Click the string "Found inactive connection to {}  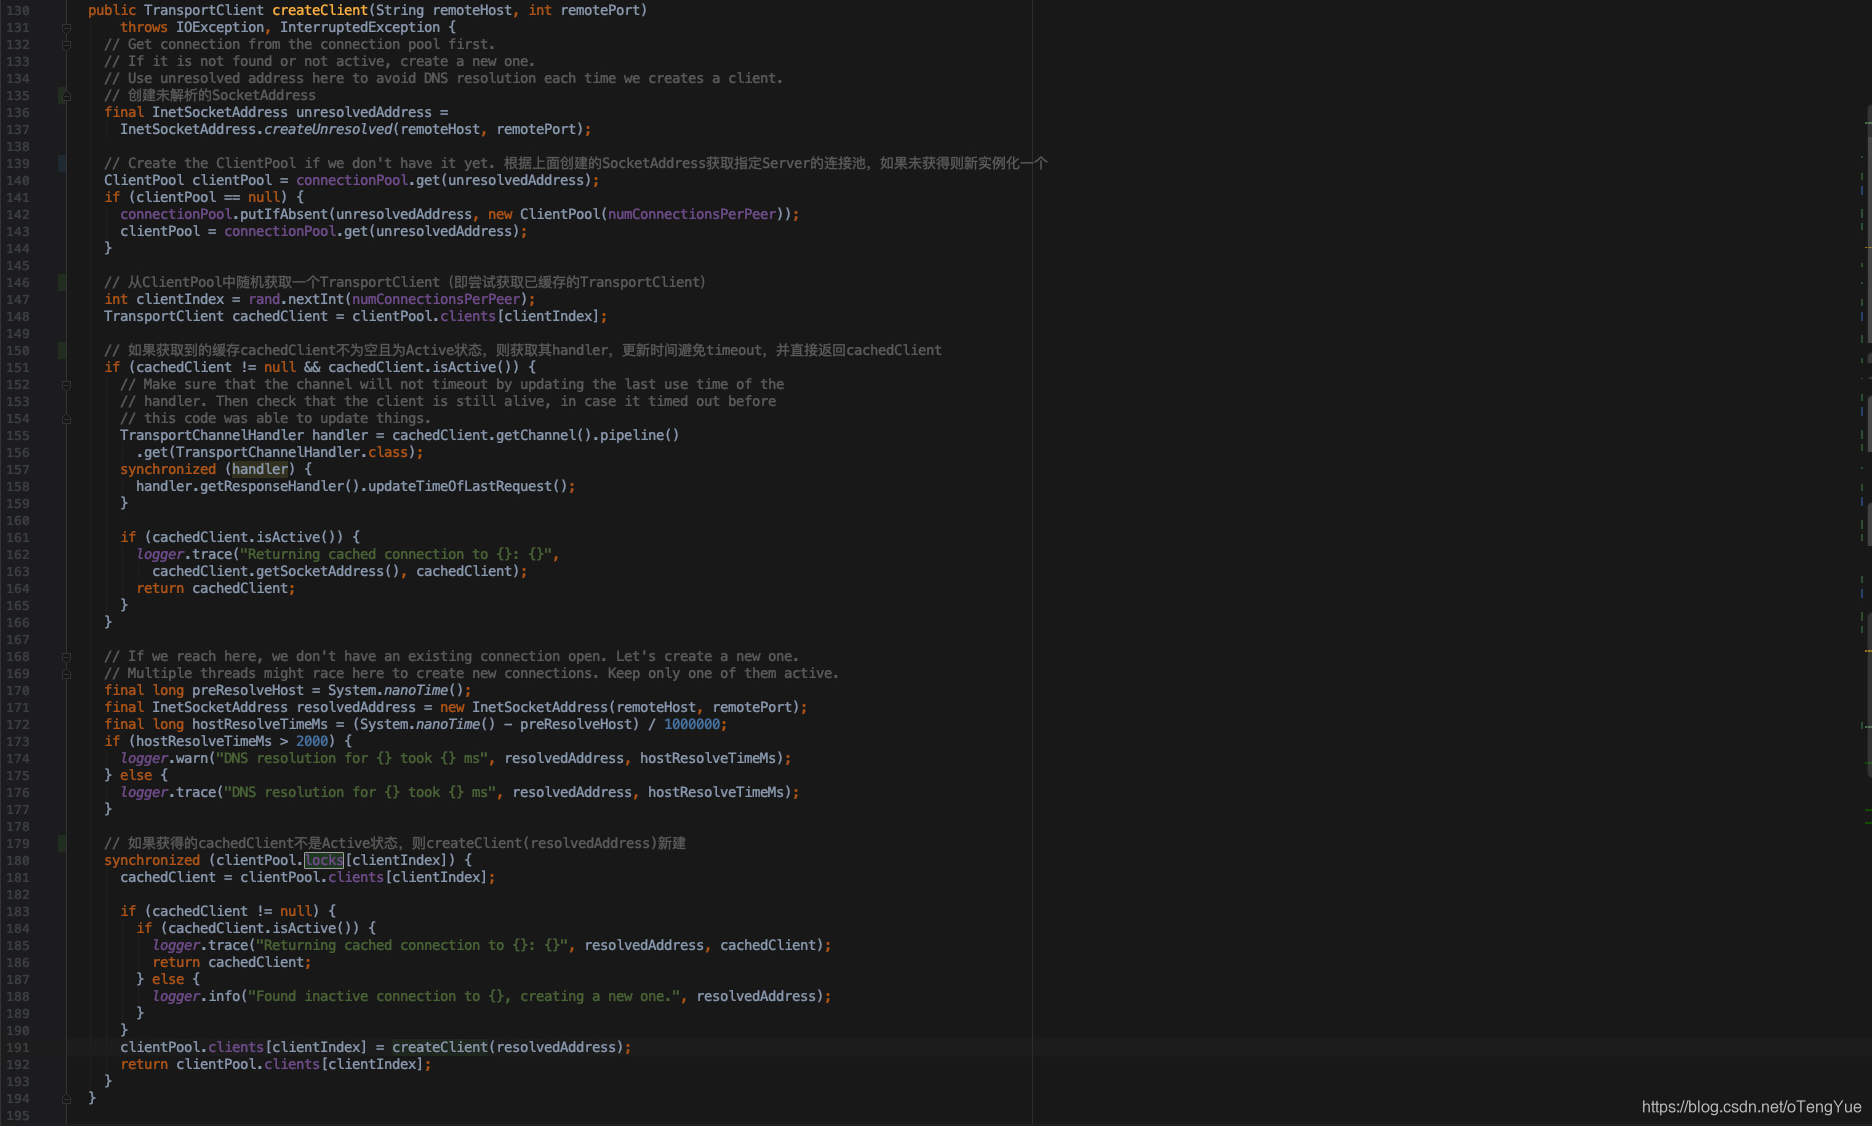click(464, 996)
